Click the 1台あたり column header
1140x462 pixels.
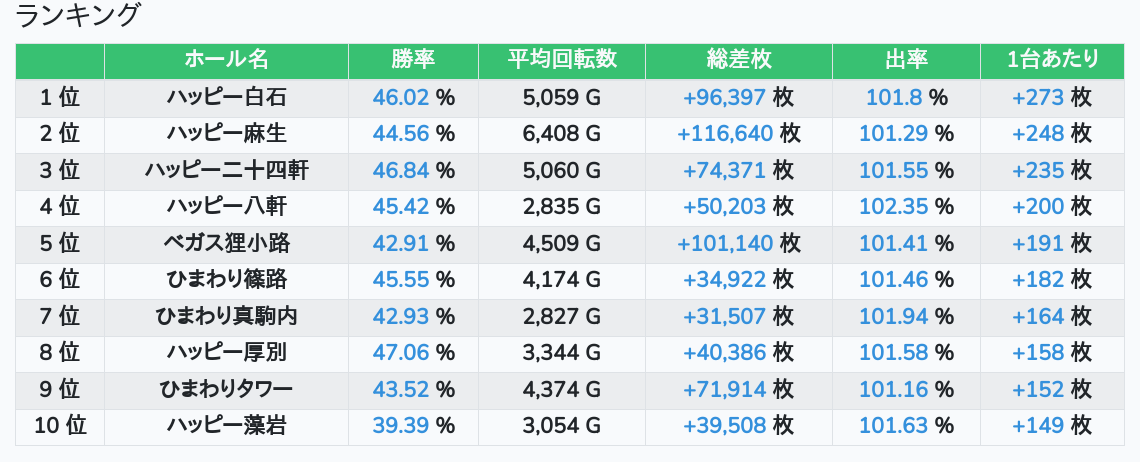coord(1052,60)
